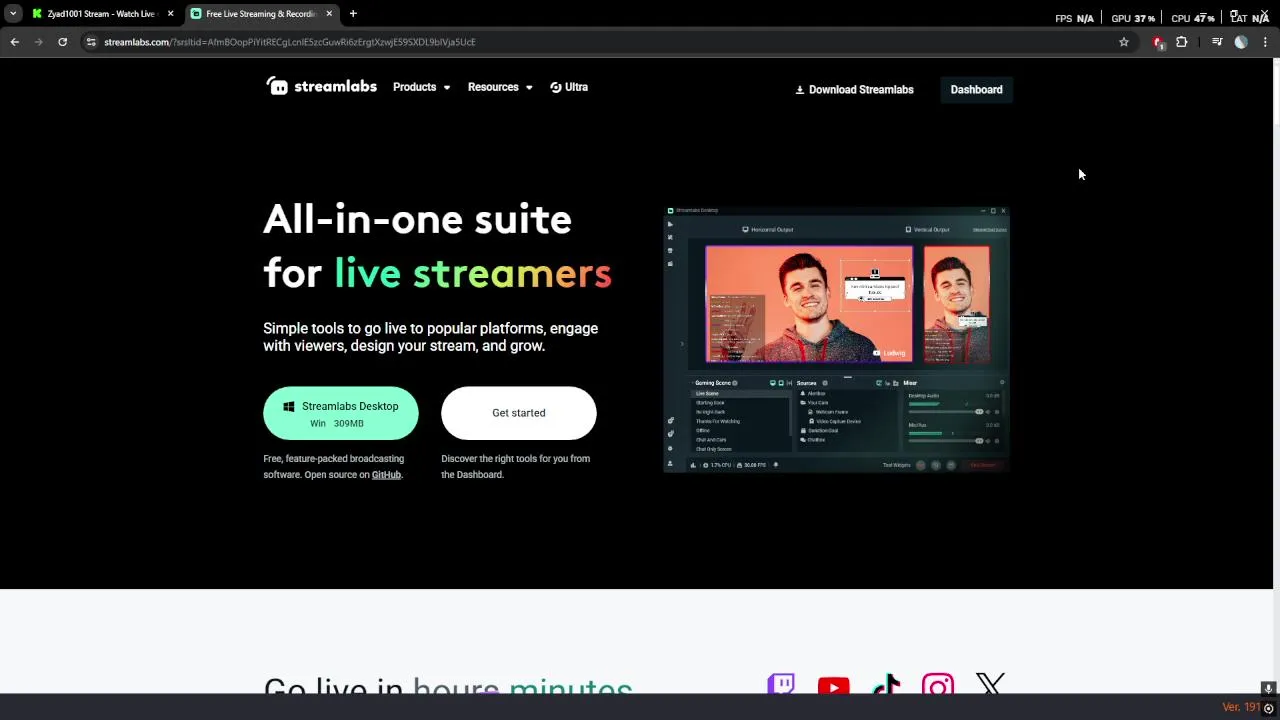Open the GitHub link
The height and width of the screenshot is (720, 1280).
tap(386, 475)
